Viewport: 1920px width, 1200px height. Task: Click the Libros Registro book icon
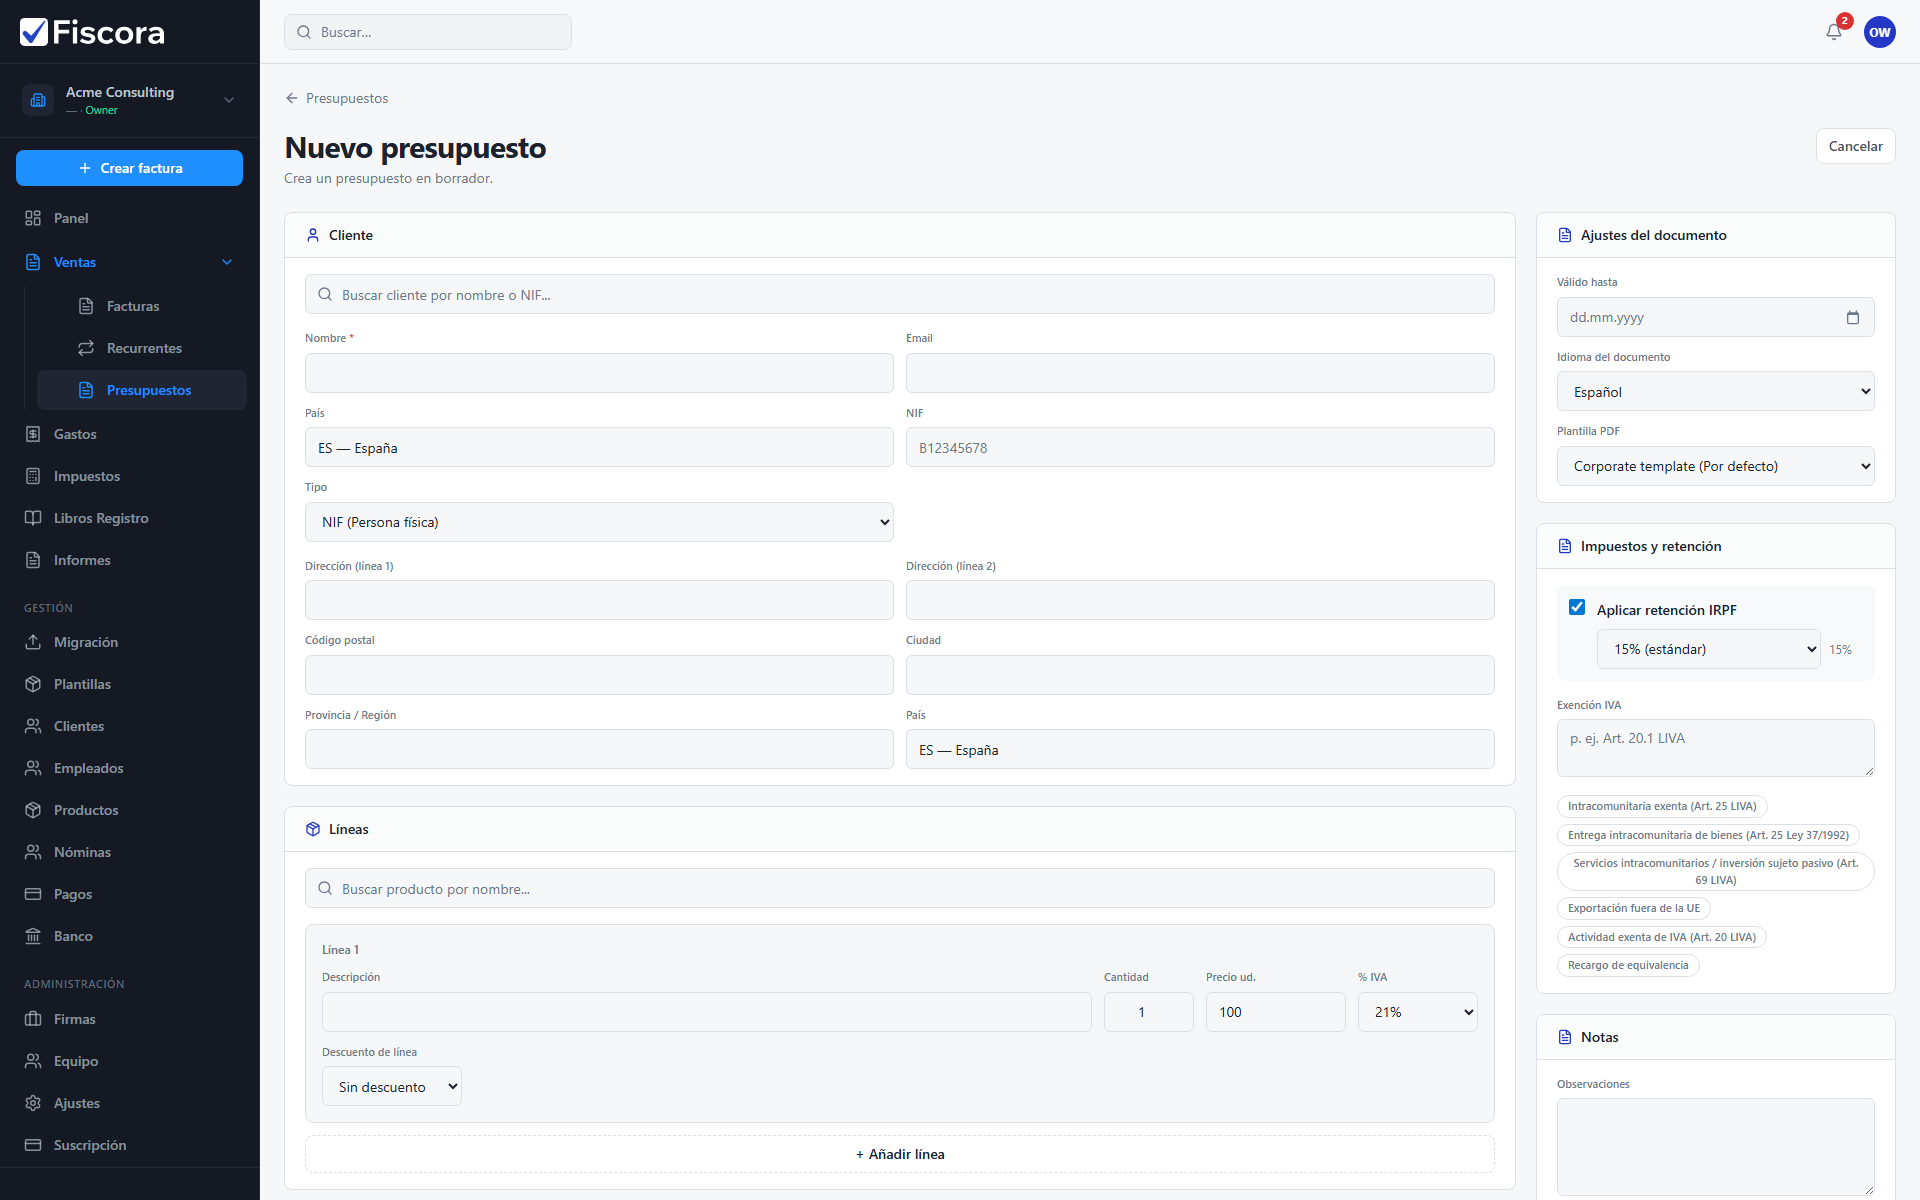pos(33,518)
